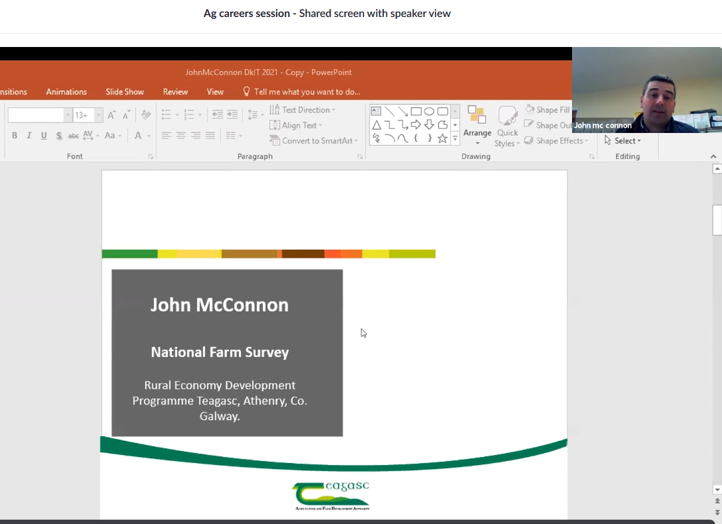The height and width of the screenshot is (524, 722).
Task: Toggle Italic formatting
Action: 29,135
